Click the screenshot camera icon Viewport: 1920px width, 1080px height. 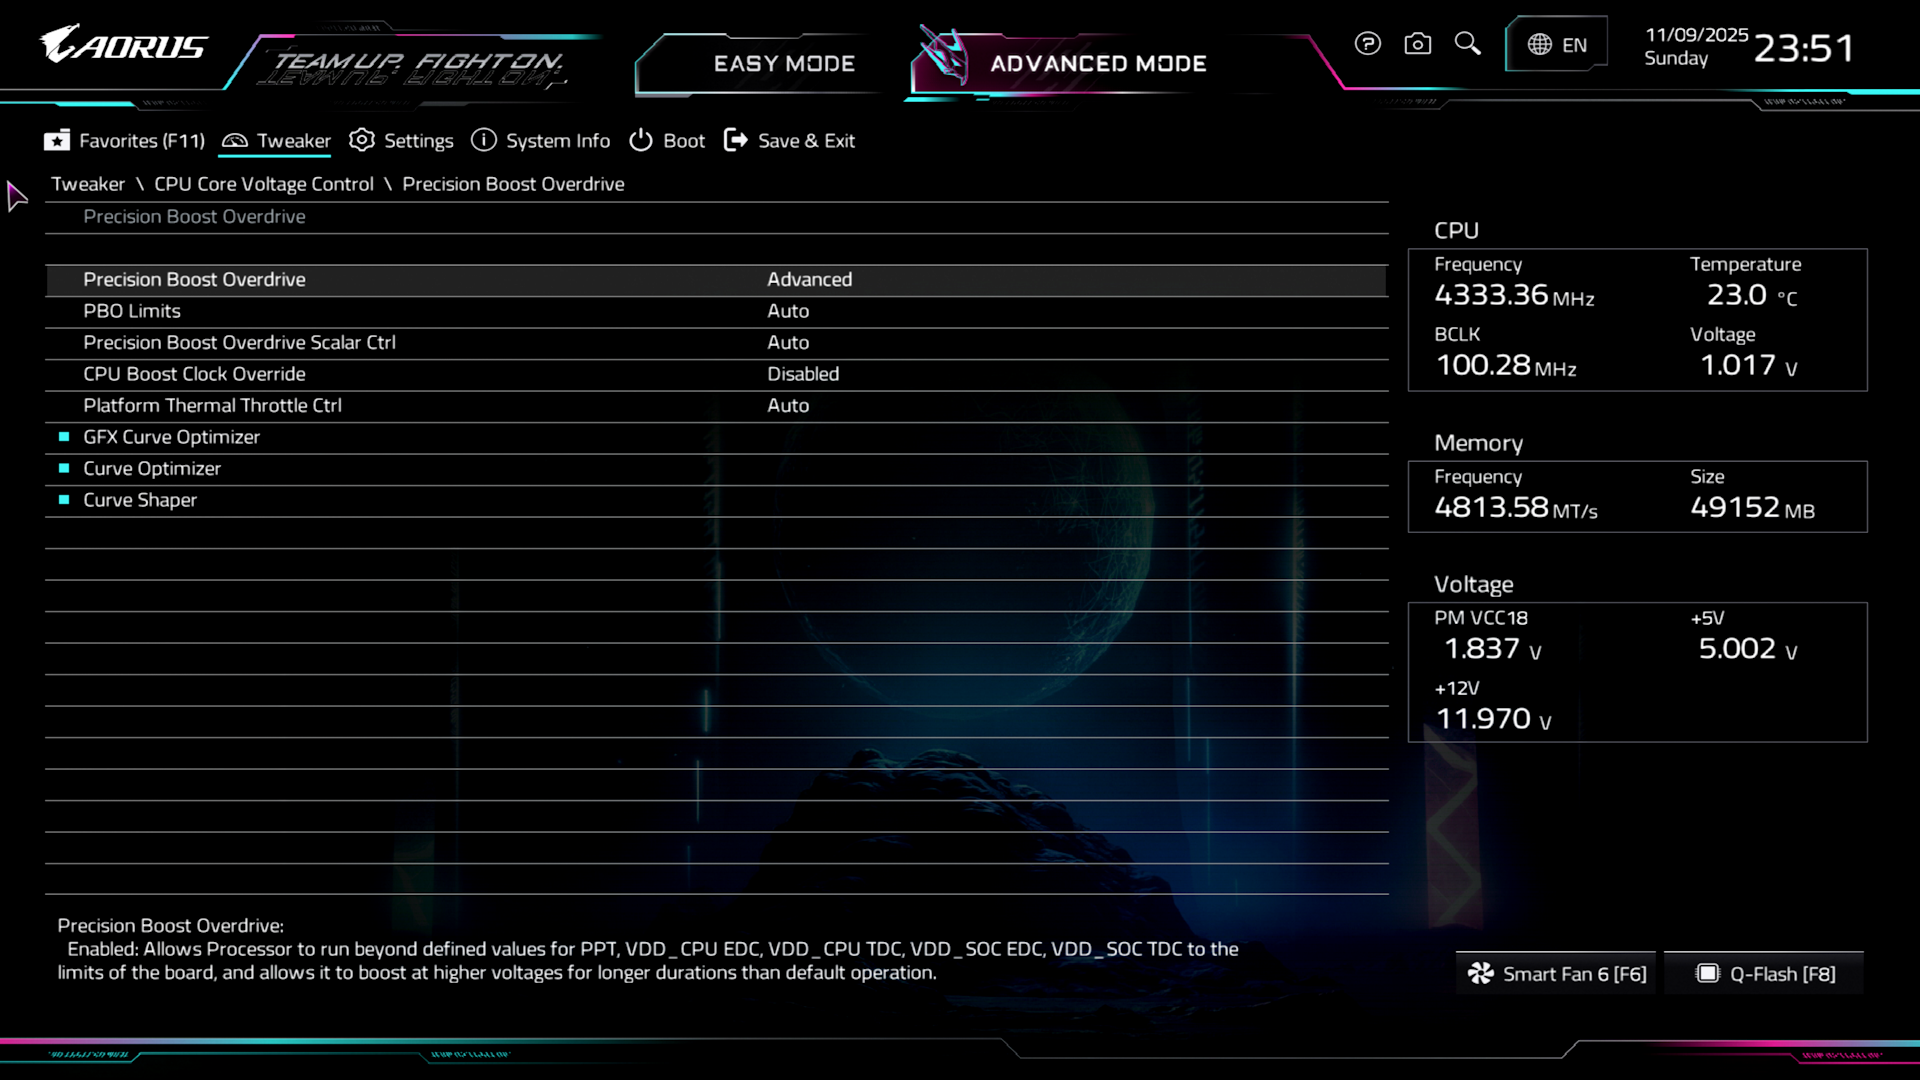(1417, 44)
